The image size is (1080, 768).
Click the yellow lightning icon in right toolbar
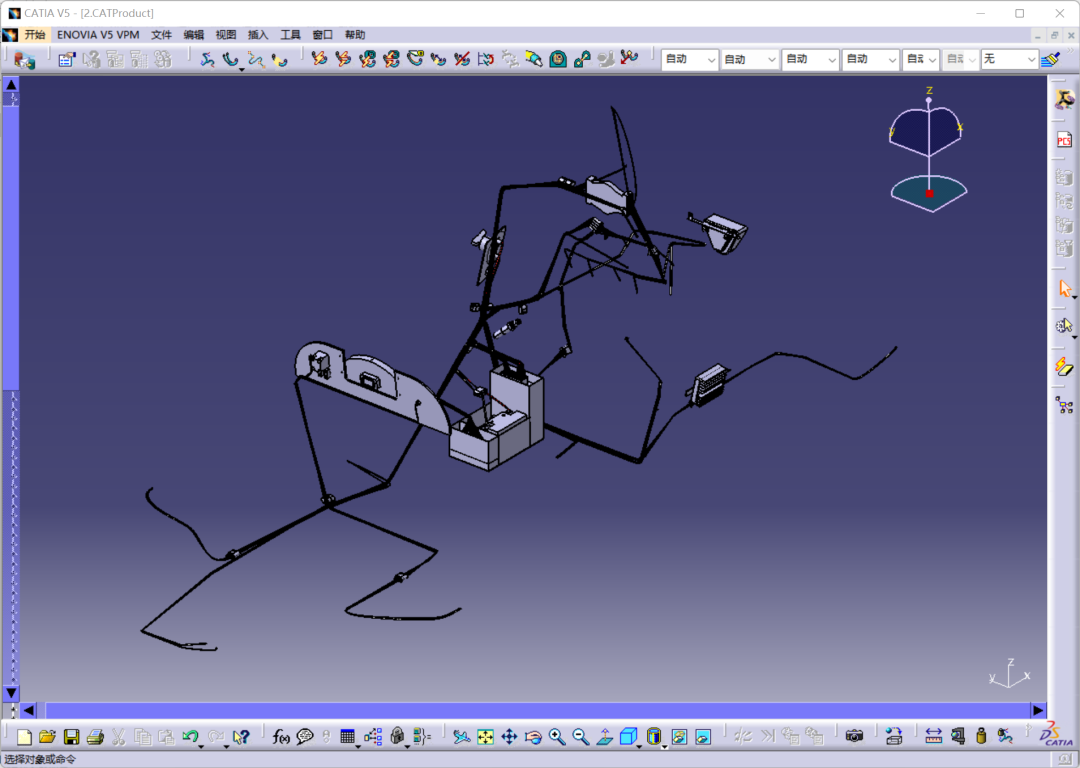tap(1064, 367)
